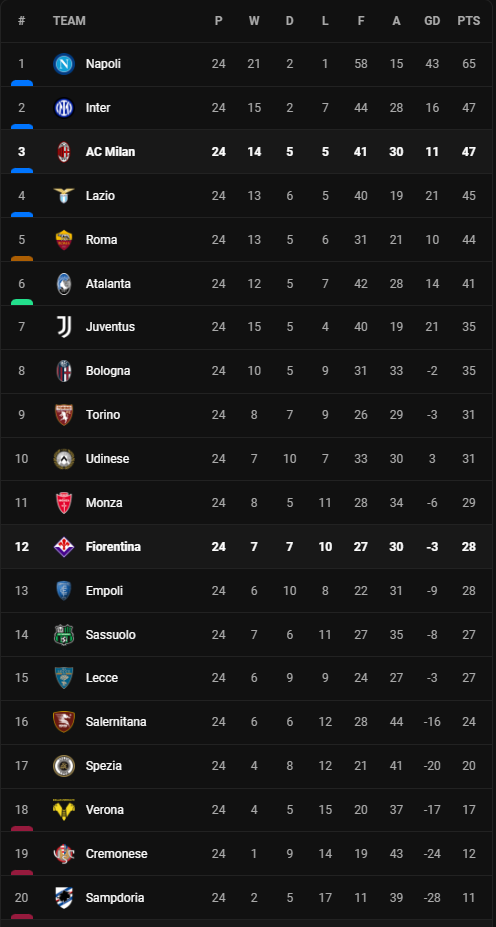Open the Inter club logo

(x=64, y=108)
